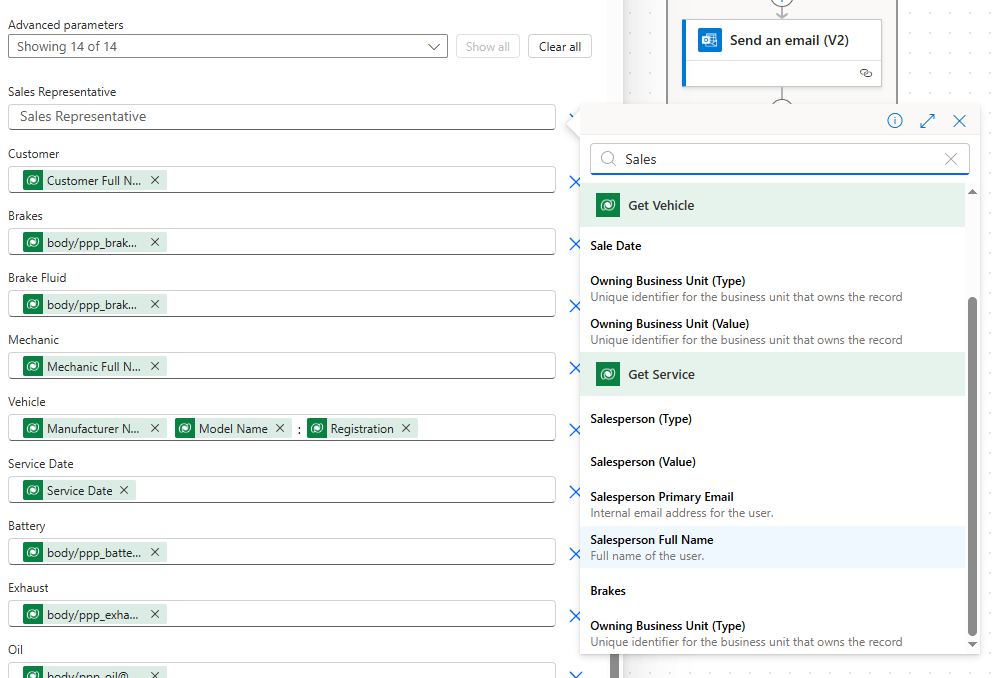
Task: Collapse the Get Service section header
Action: (x=772, y=374)
